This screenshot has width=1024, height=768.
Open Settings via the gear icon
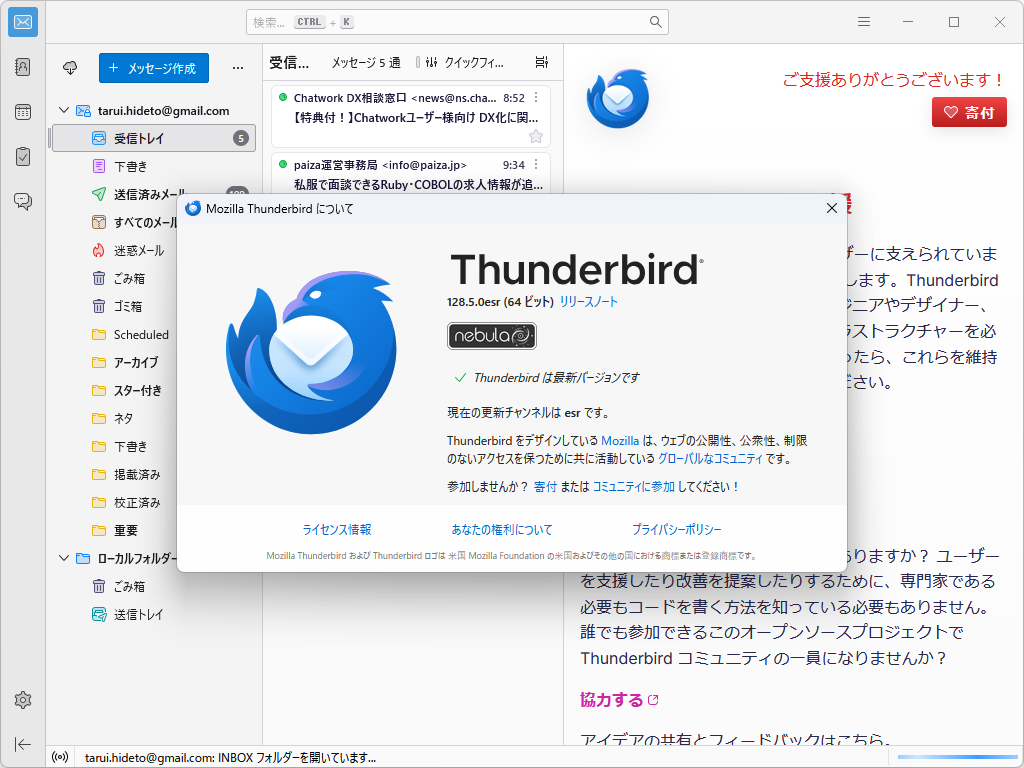pyautogui.click(x=22, y=700)
